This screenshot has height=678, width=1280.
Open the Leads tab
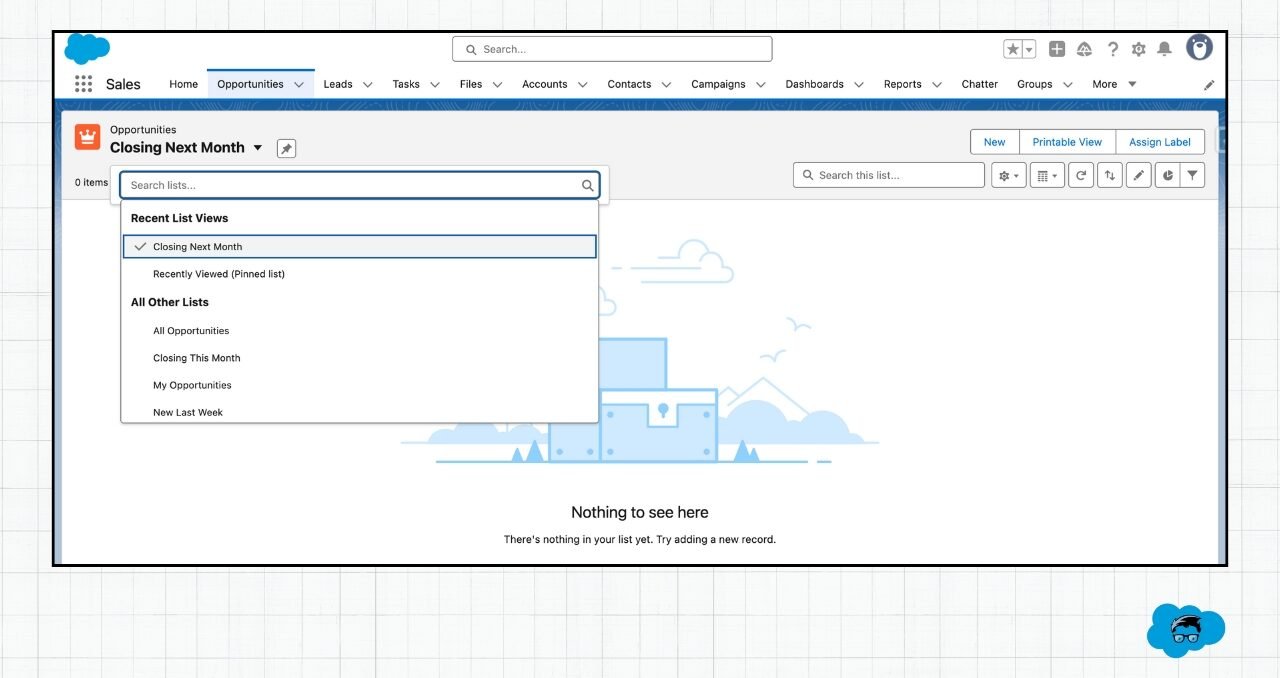338,84
